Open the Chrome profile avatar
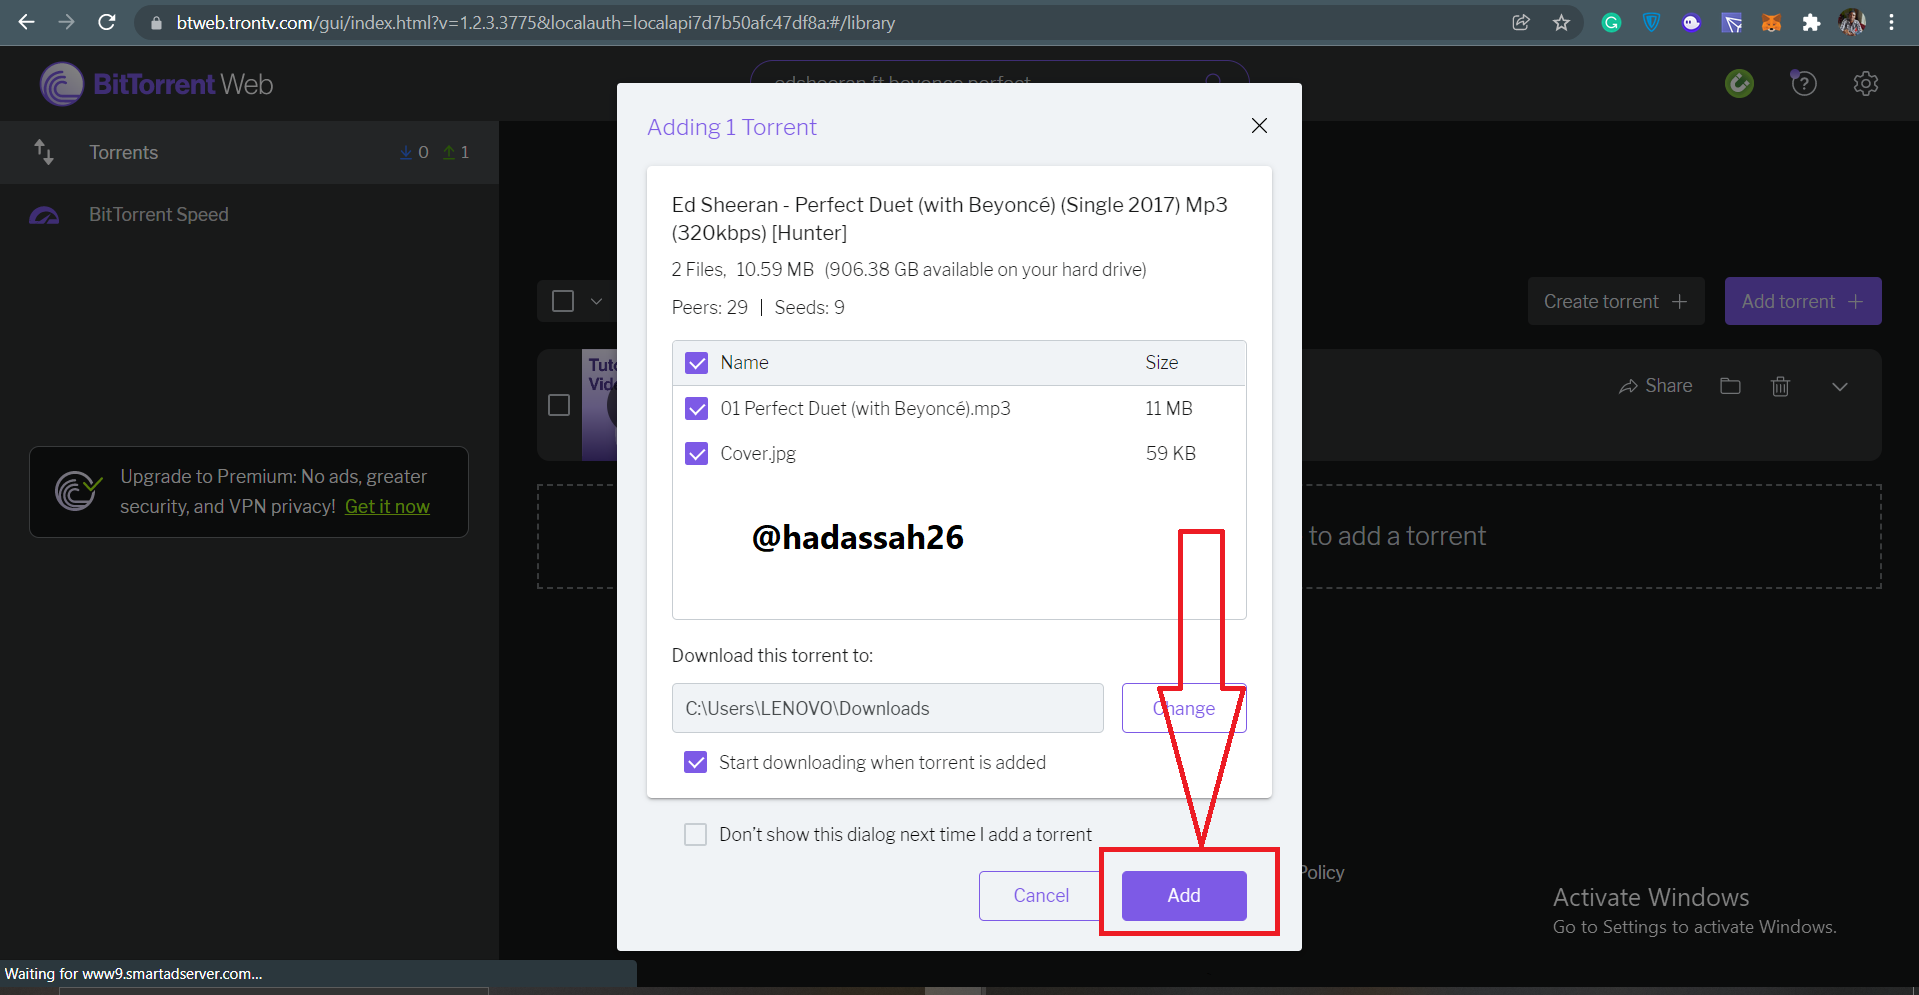Viewport: 1919px width, 995px height. [x=1852, y=22]
